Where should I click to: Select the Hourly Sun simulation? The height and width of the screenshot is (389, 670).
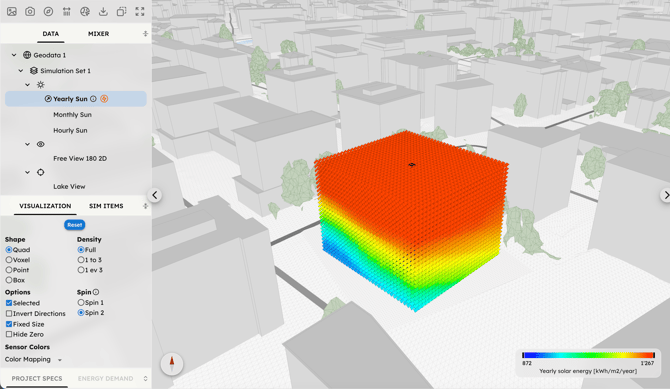coord(70,130)
